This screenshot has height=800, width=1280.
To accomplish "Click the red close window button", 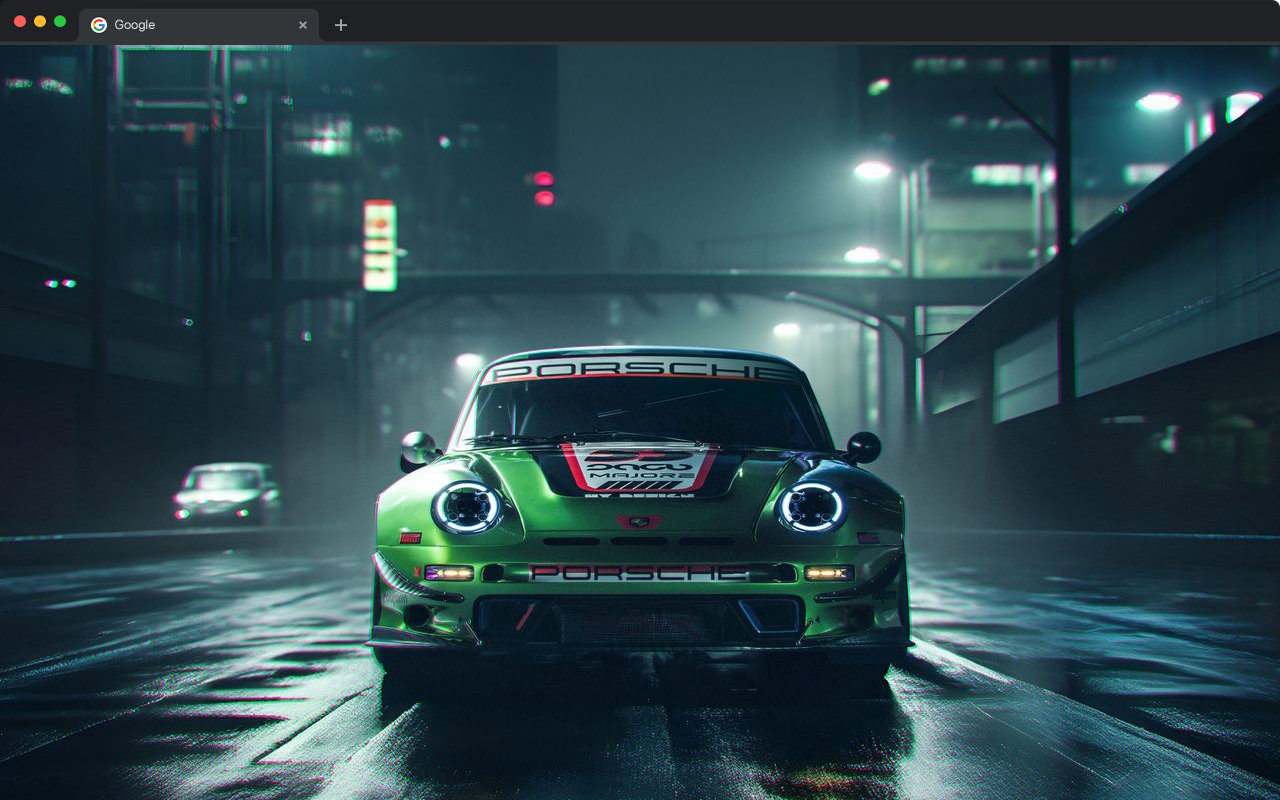I will 20,21.
